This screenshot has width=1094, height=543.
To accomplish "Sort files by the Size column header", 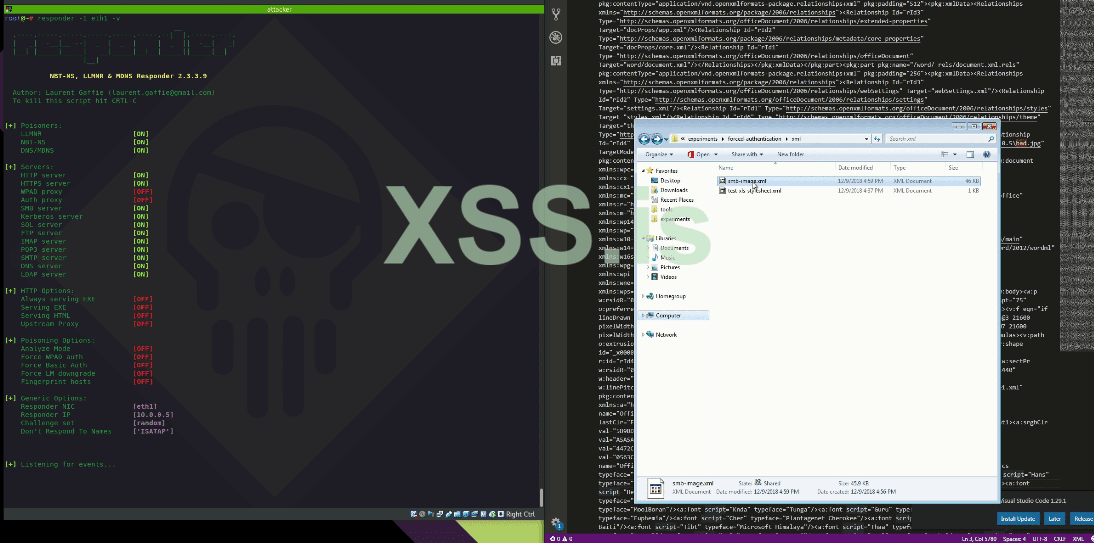I will click(964, 168).
